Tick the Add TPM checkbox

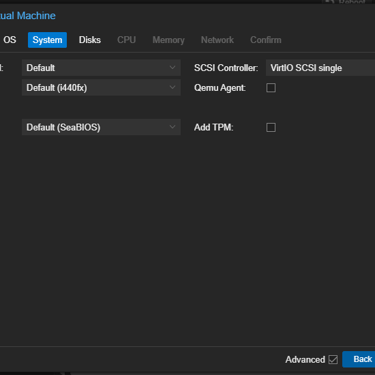pos(271,127)
